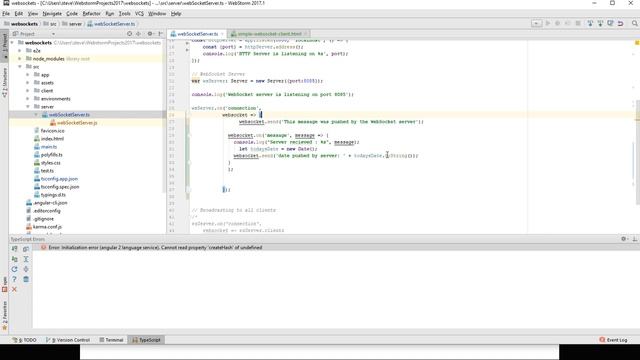Screen dimensions: 640x360
Task: Select favicon.ico in project tree
Action: 52,131
